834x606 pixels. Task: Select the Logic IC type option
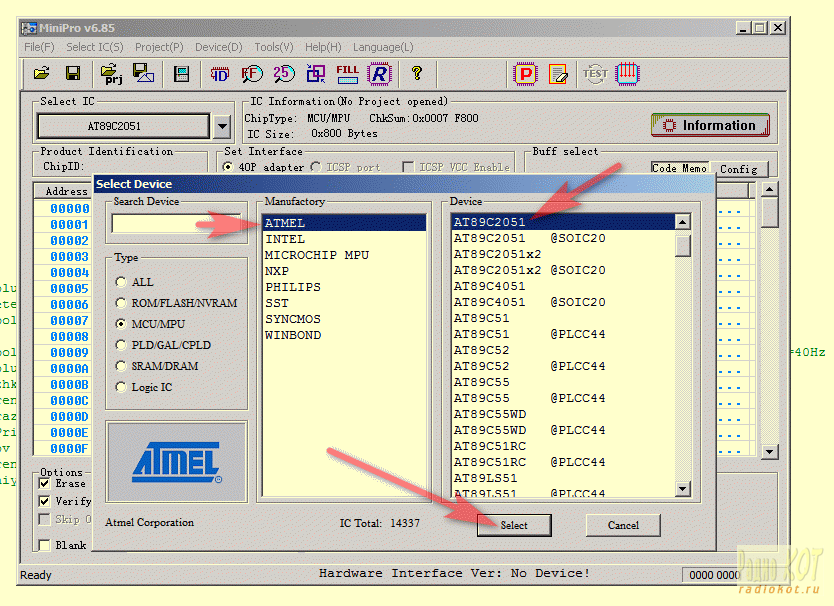pyautogui.click(x=121, y=387)
